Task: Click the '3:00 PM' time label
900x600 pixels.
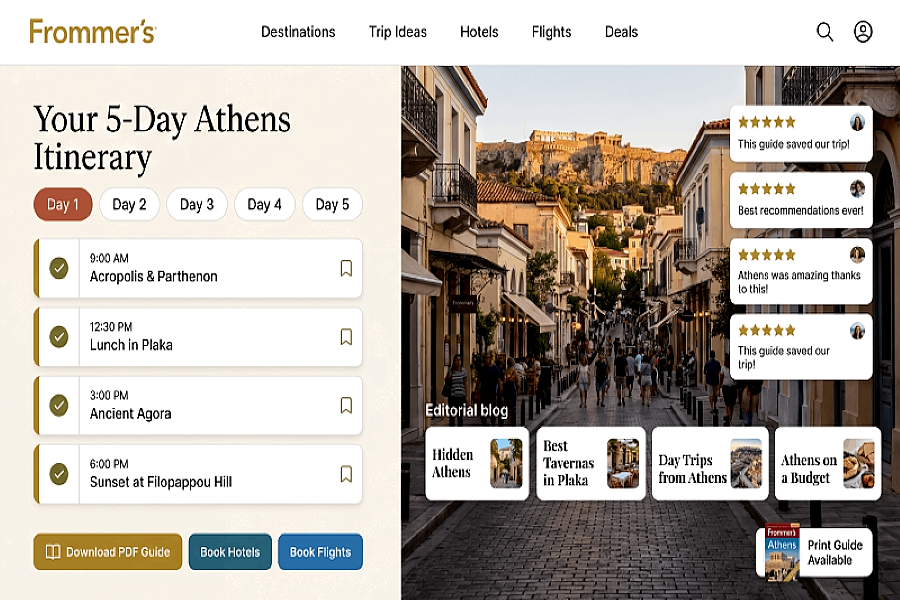Action: pos(109,396)
